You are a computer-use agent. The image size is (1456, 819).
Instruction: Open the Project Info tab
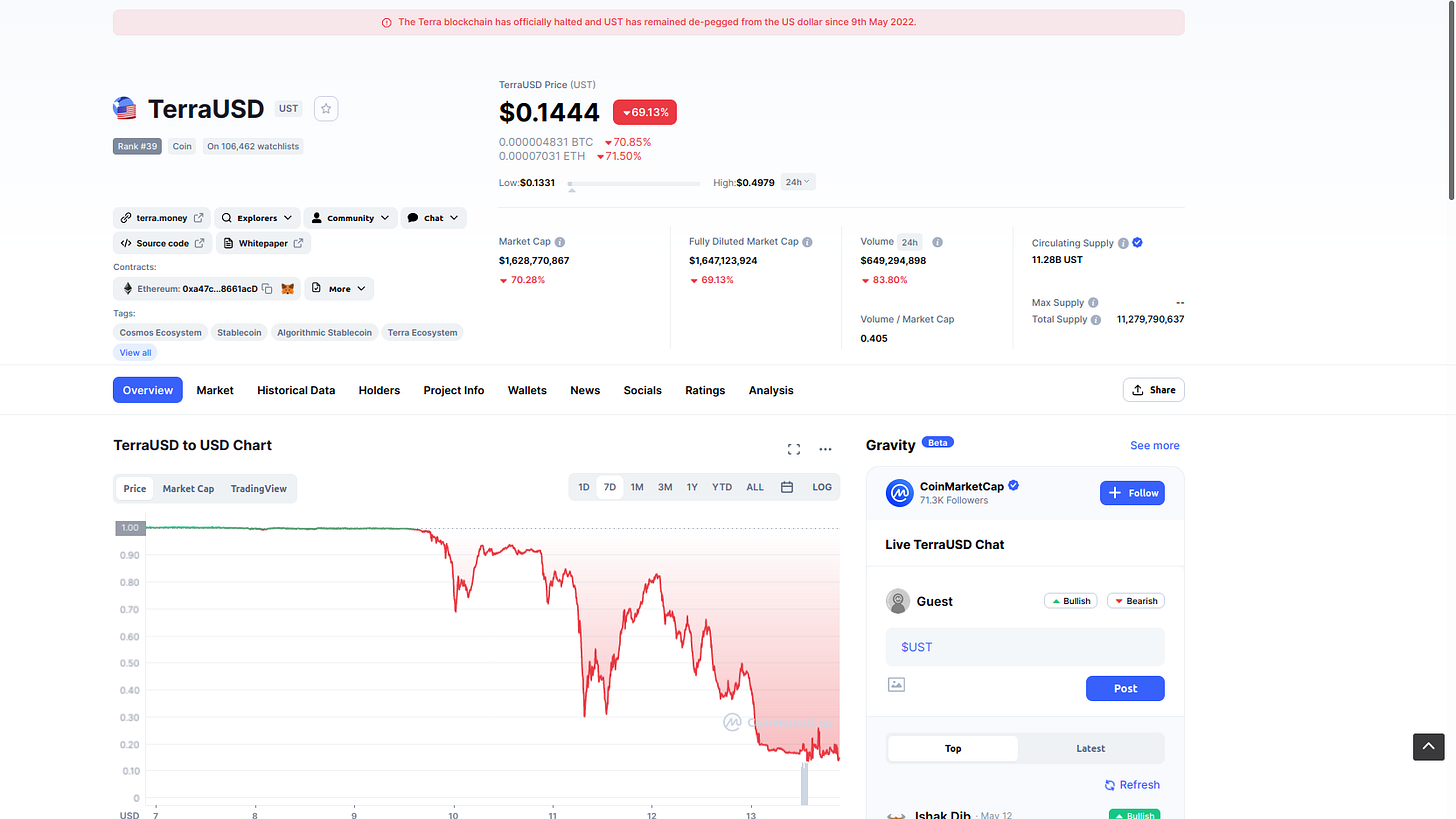454,390
